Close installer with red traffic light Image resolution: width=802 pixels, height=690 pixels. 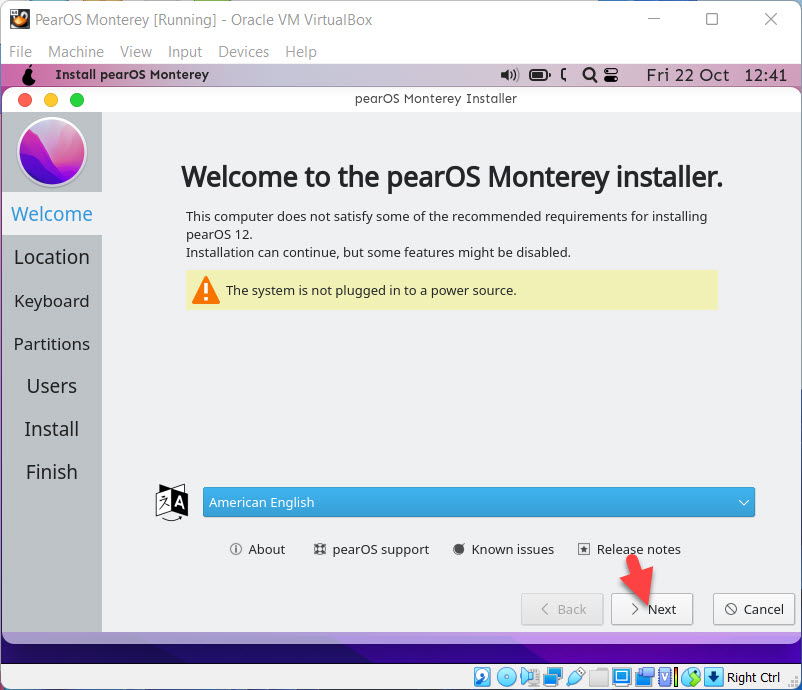tap(25, 100)
